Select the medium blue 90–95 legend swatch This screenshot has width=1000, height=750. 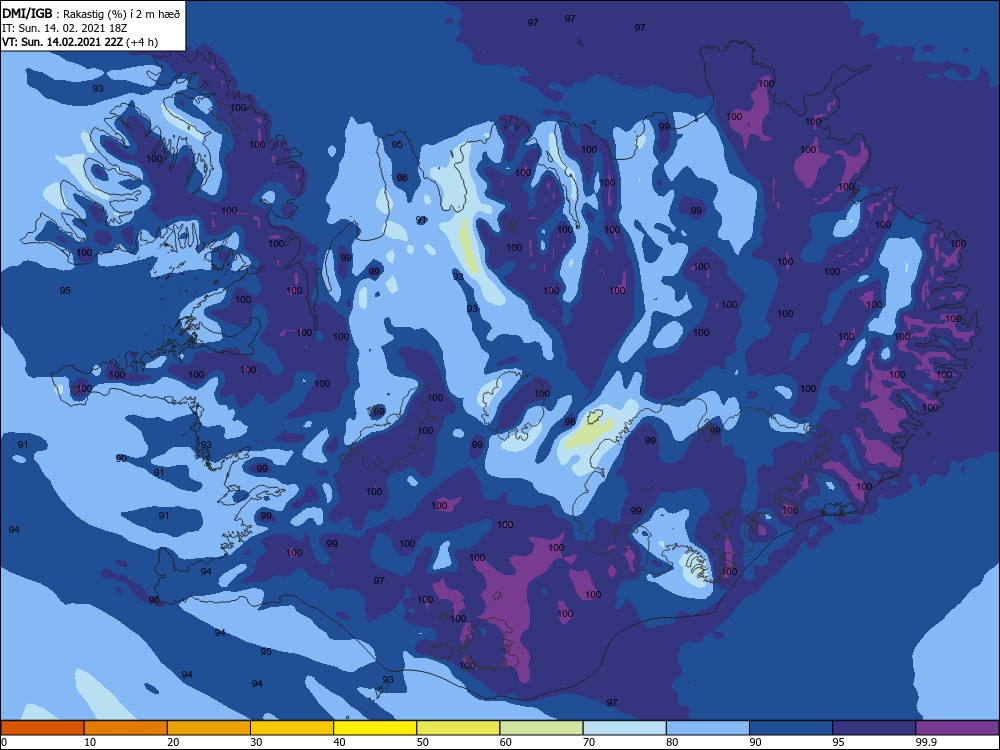click(x=791, y=728)
